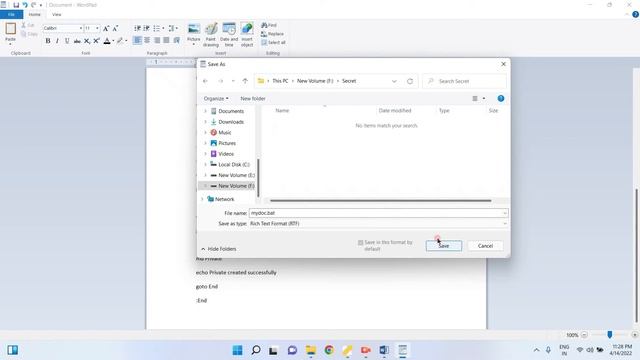Select Documents in the navigation pane
This screenshot has width=640, height=360.
click(x=231, y=111)
